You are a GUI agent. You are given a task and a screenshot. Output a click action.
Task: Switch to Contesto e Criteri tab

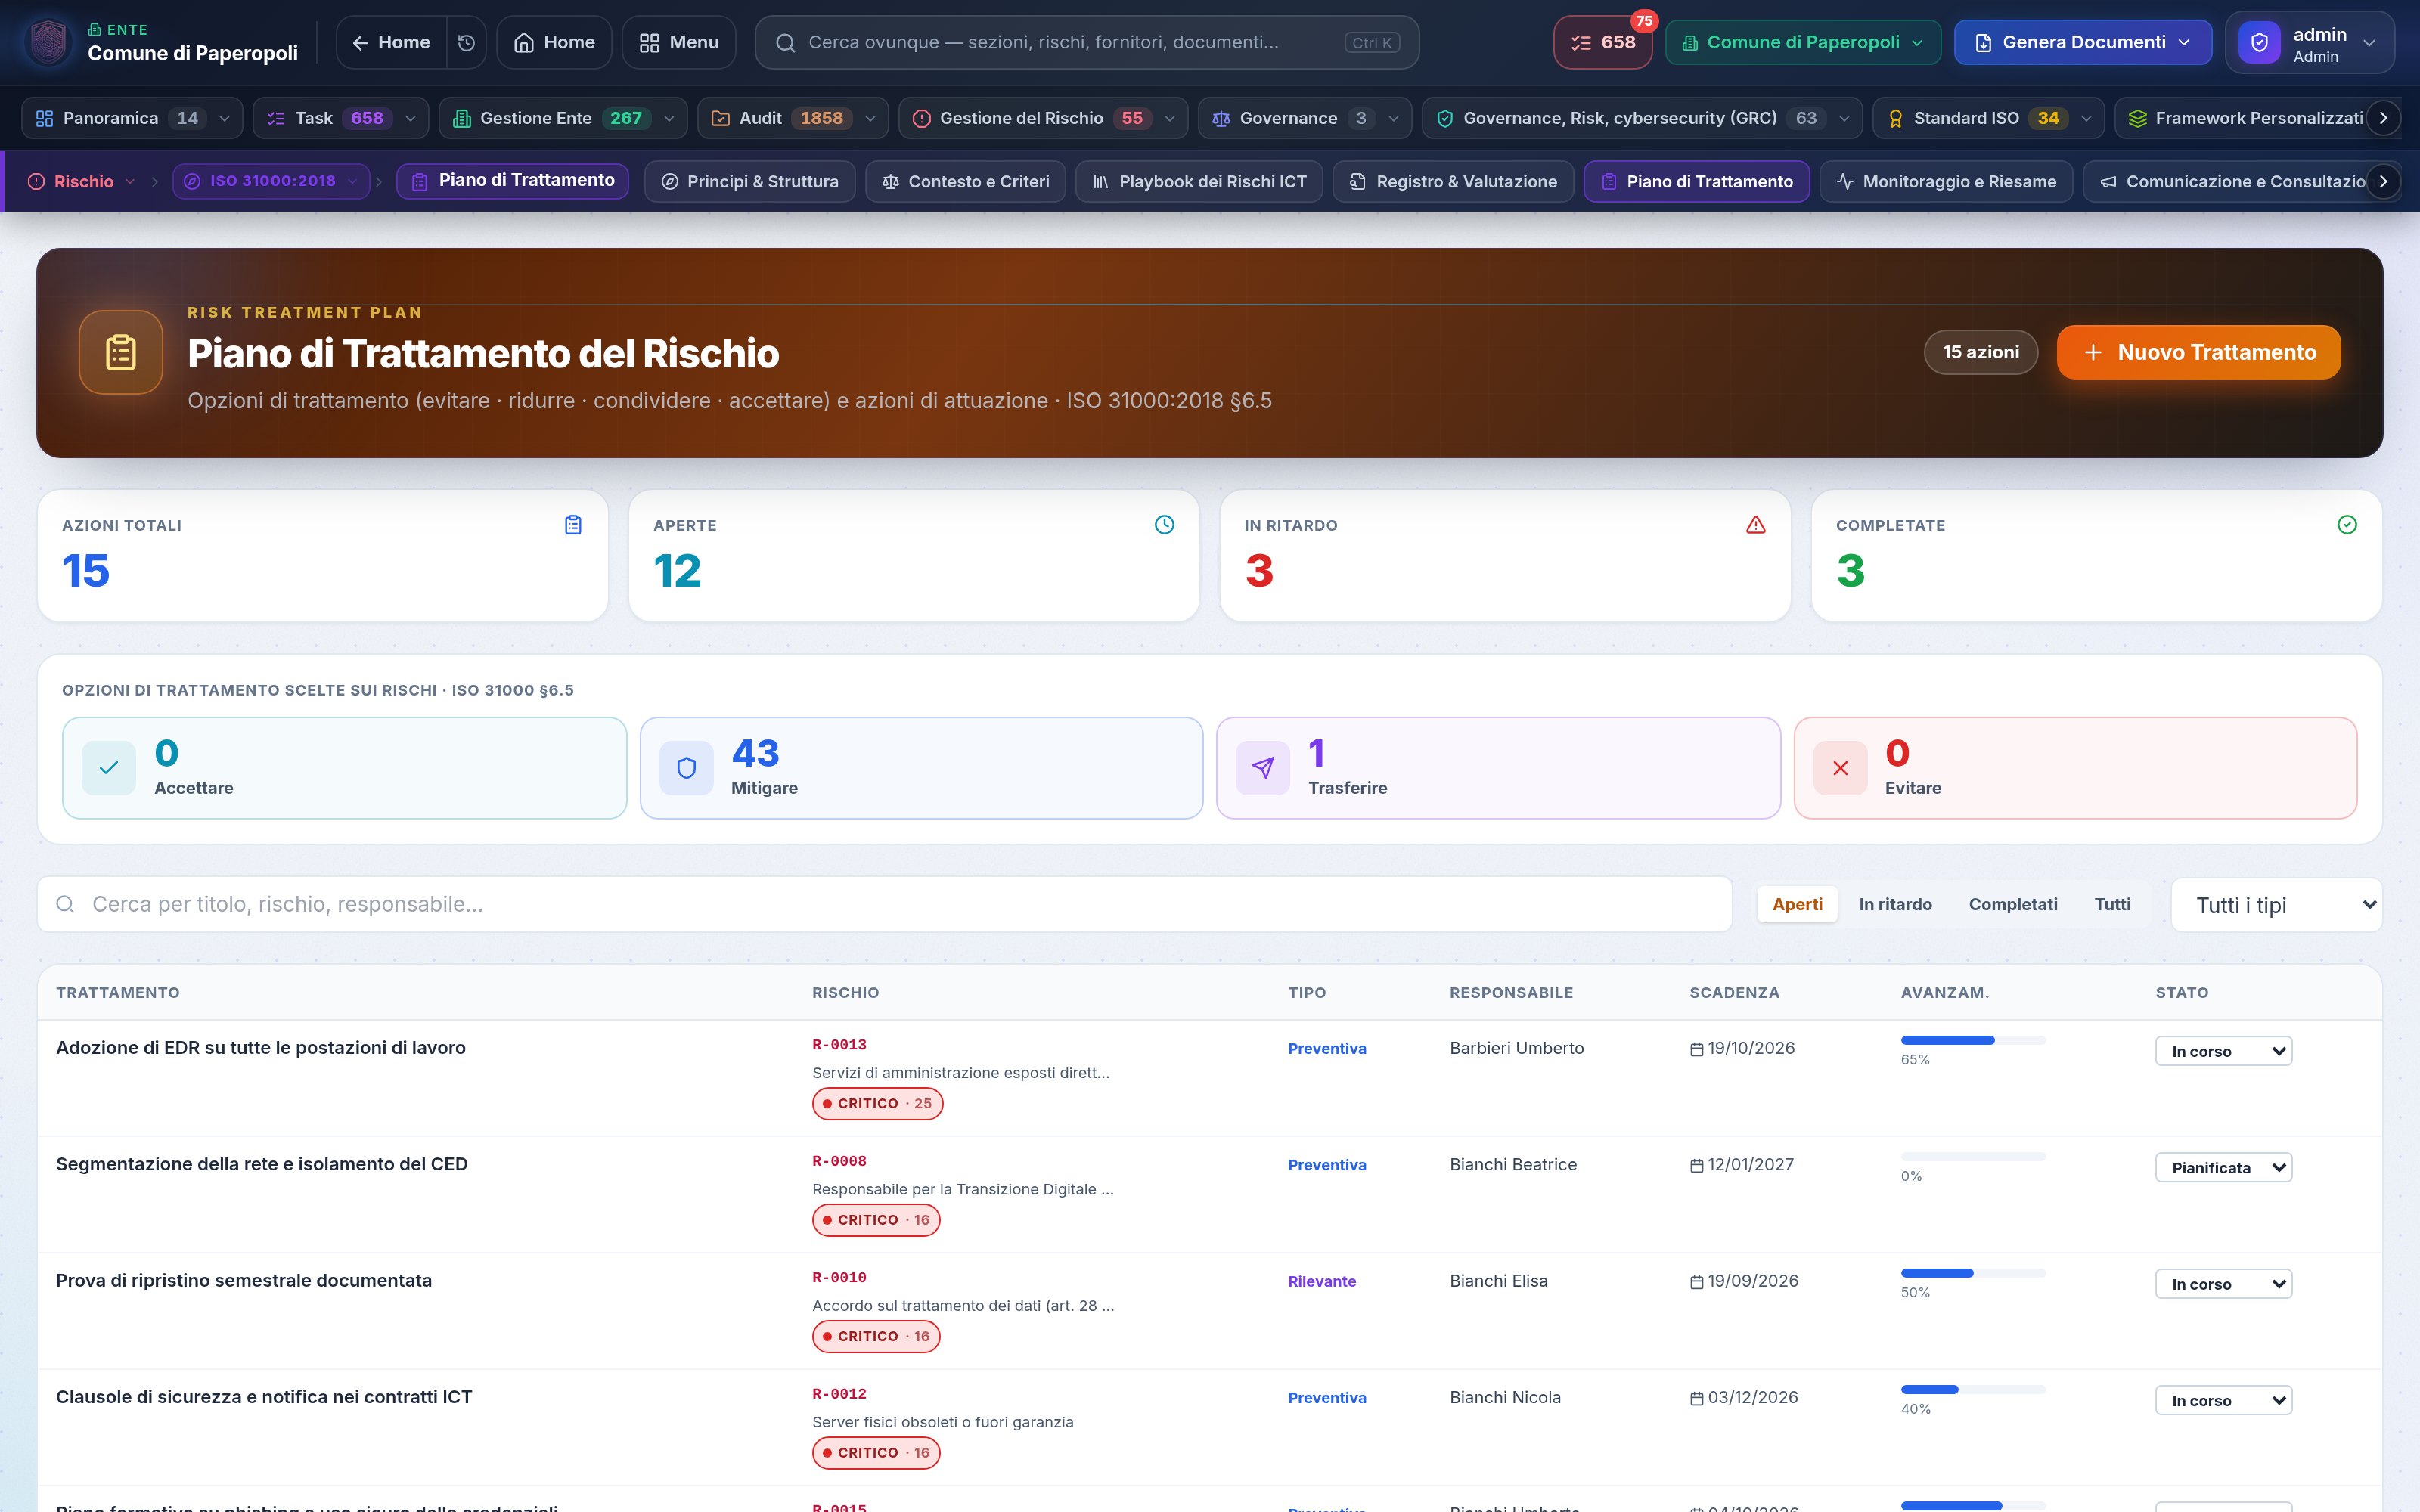966,181
